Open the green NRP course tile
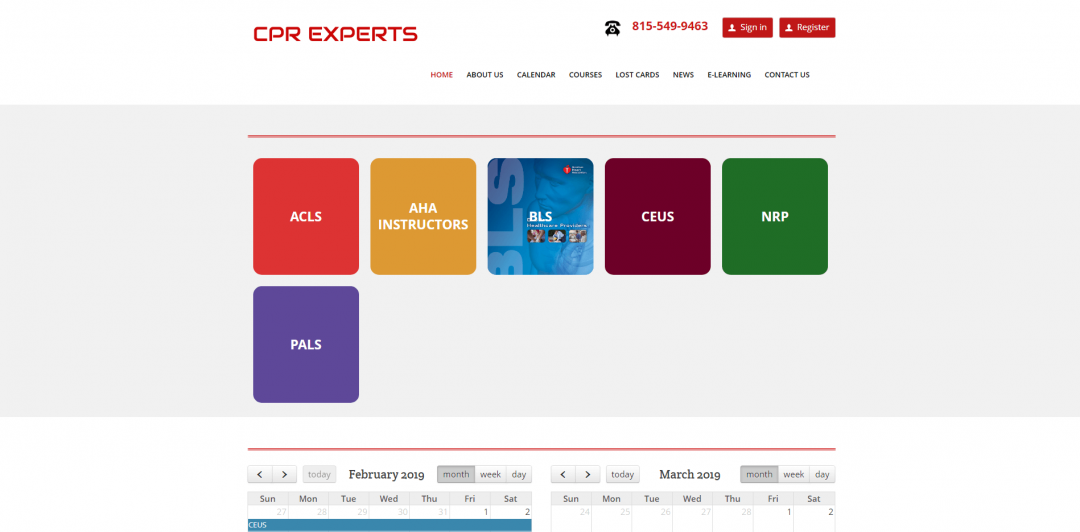The width and height of the screenshot is (1080, 532). tap(775, 216)
